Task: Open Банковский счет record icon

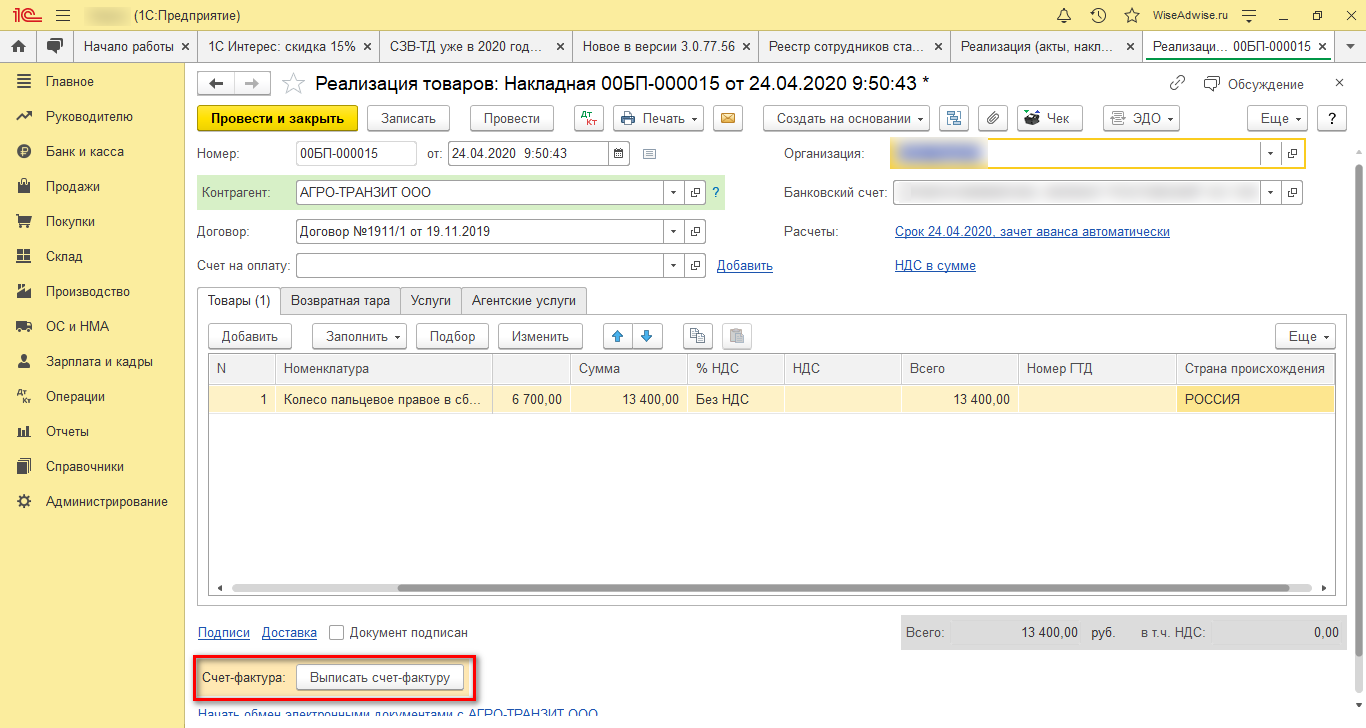Action: click(1292, 192)
